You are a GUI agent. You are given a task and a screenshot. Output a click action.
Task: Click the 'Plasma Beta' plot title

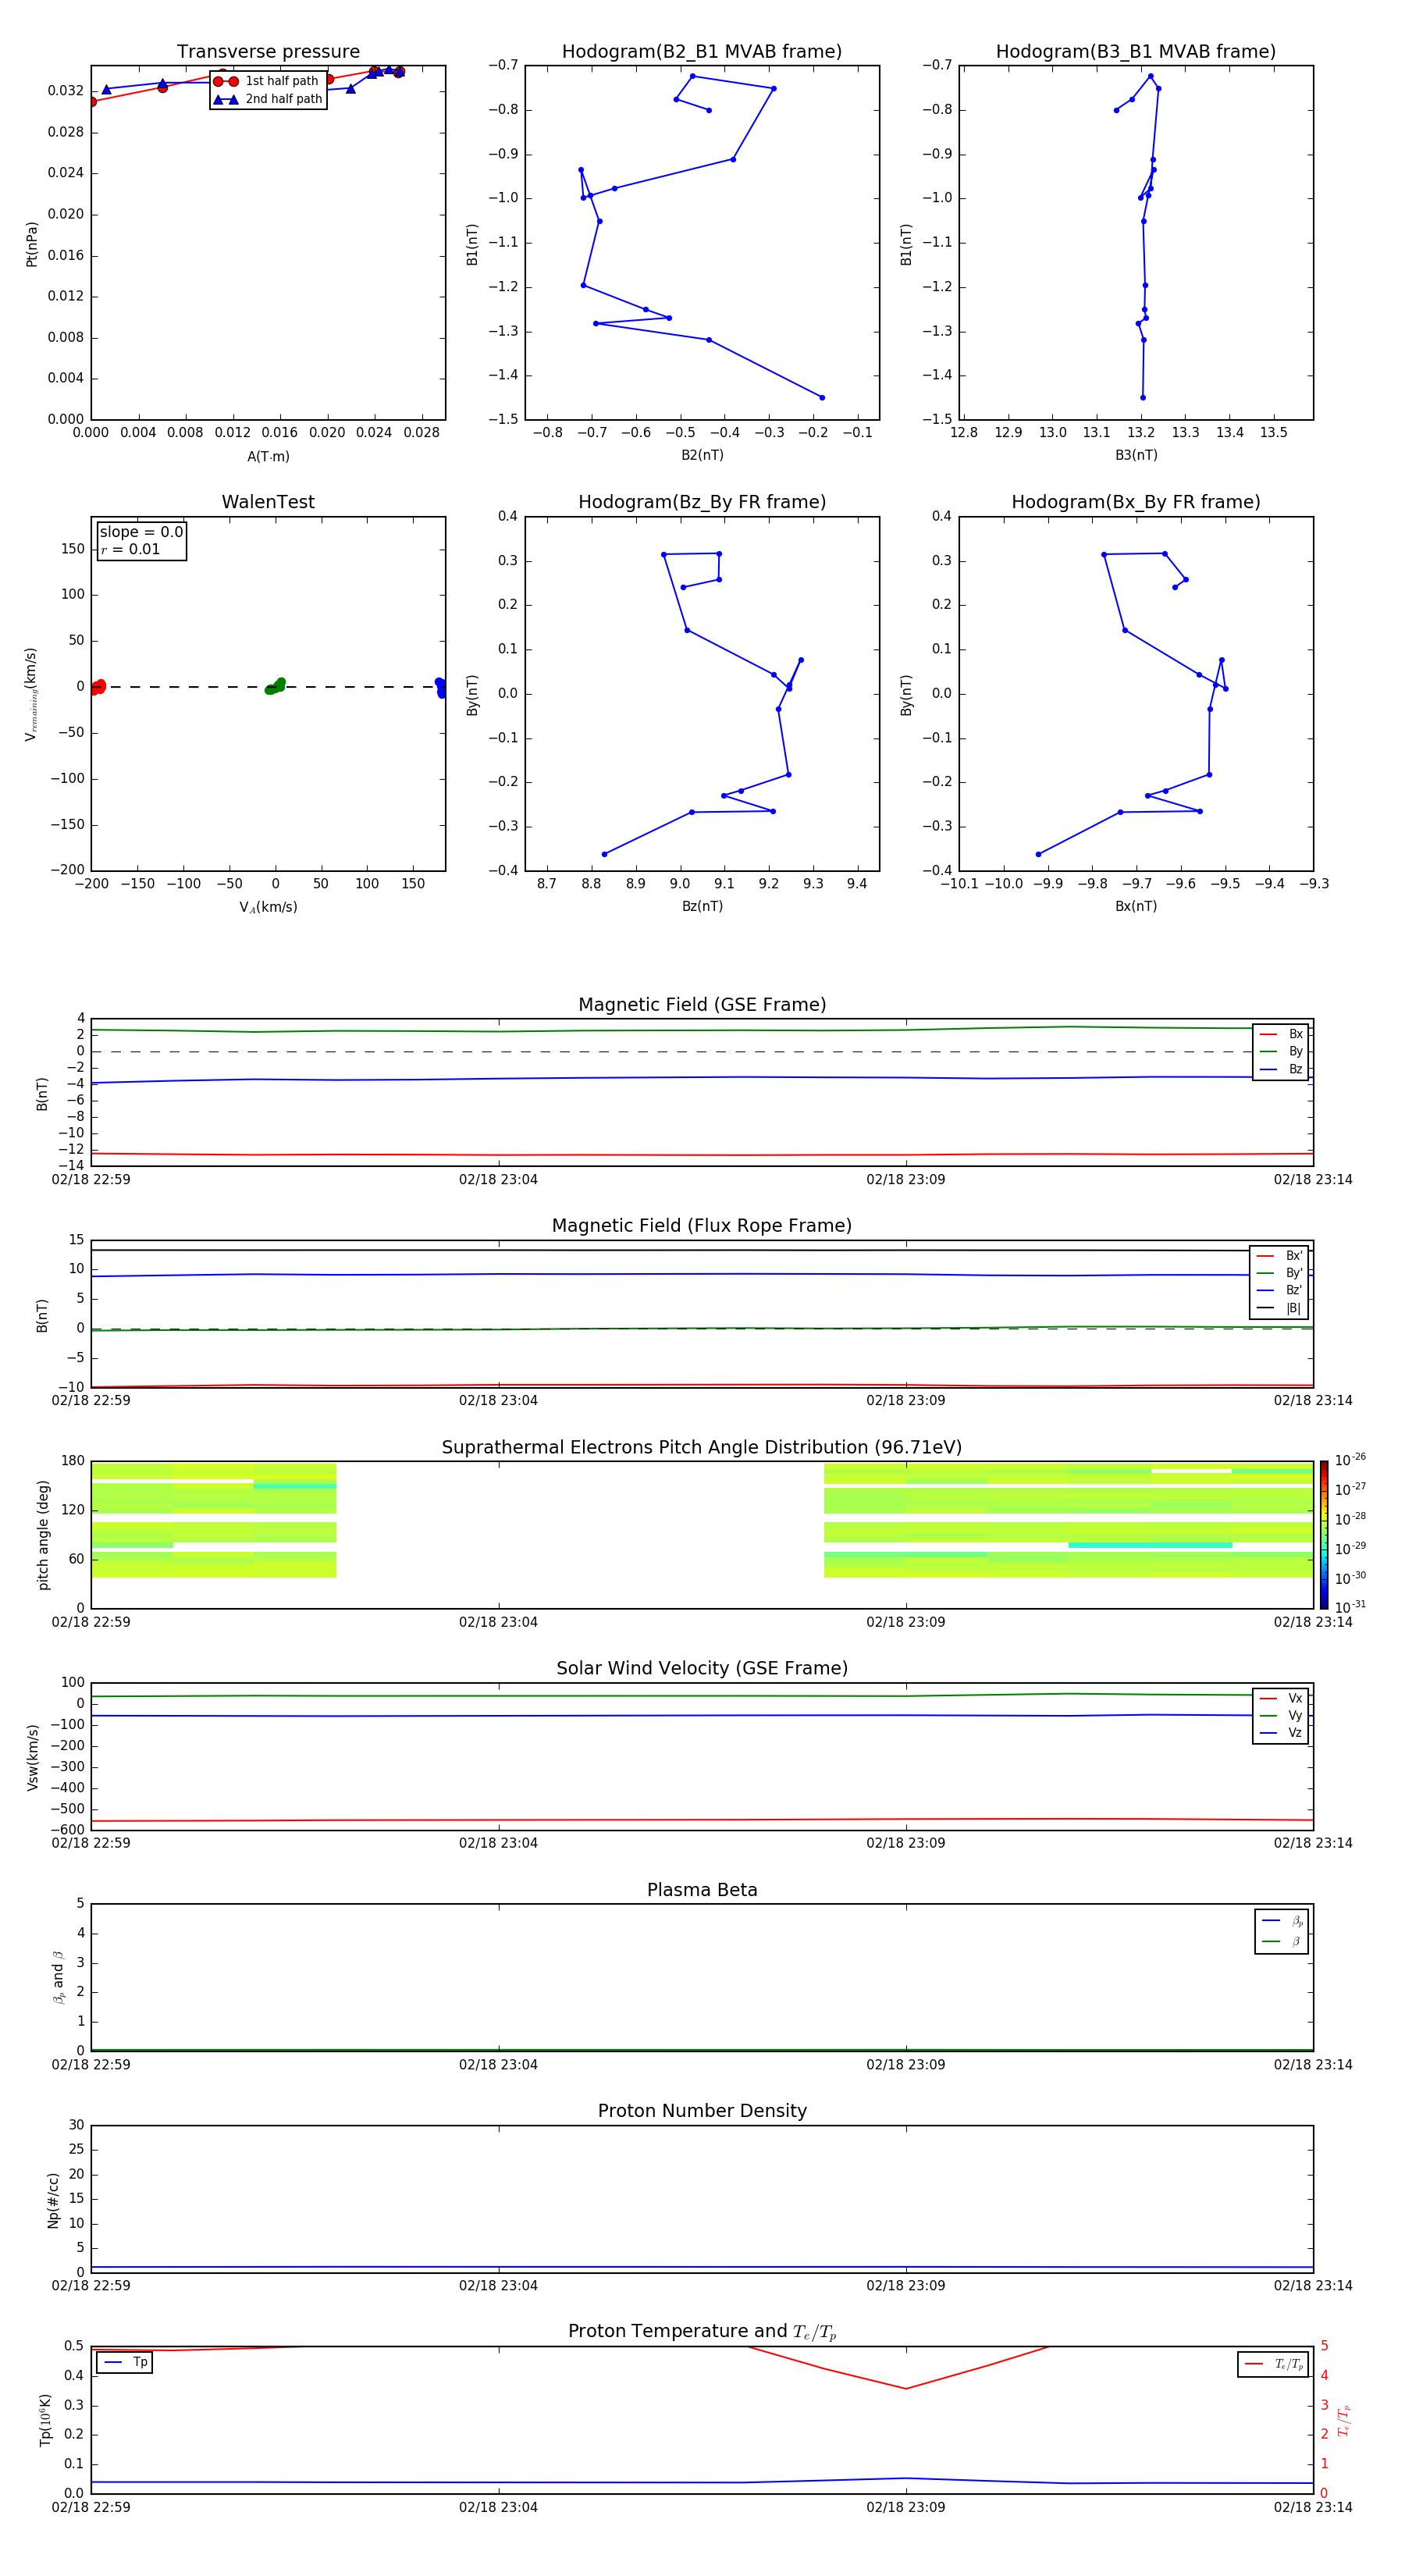pyautogui.click(x=702, y=1890)
